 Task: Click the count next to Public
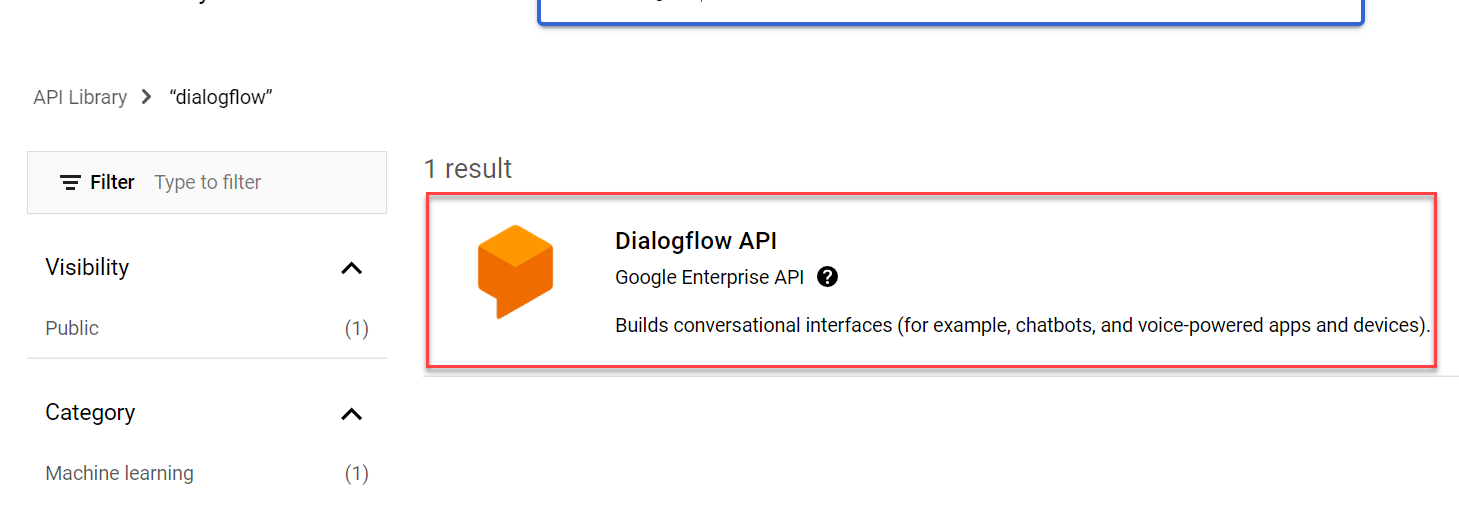356,328
